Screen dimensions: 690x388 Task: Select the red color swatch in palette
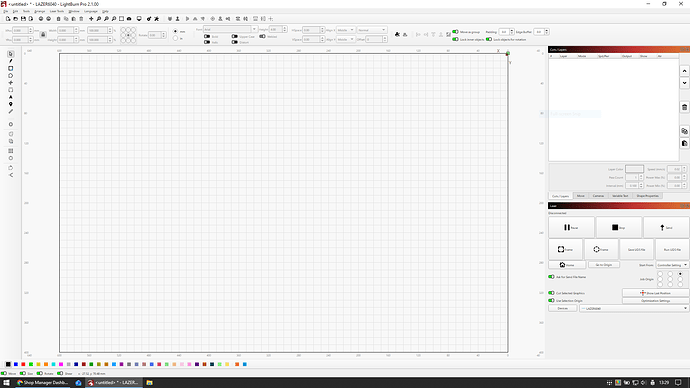pos(23,364)
